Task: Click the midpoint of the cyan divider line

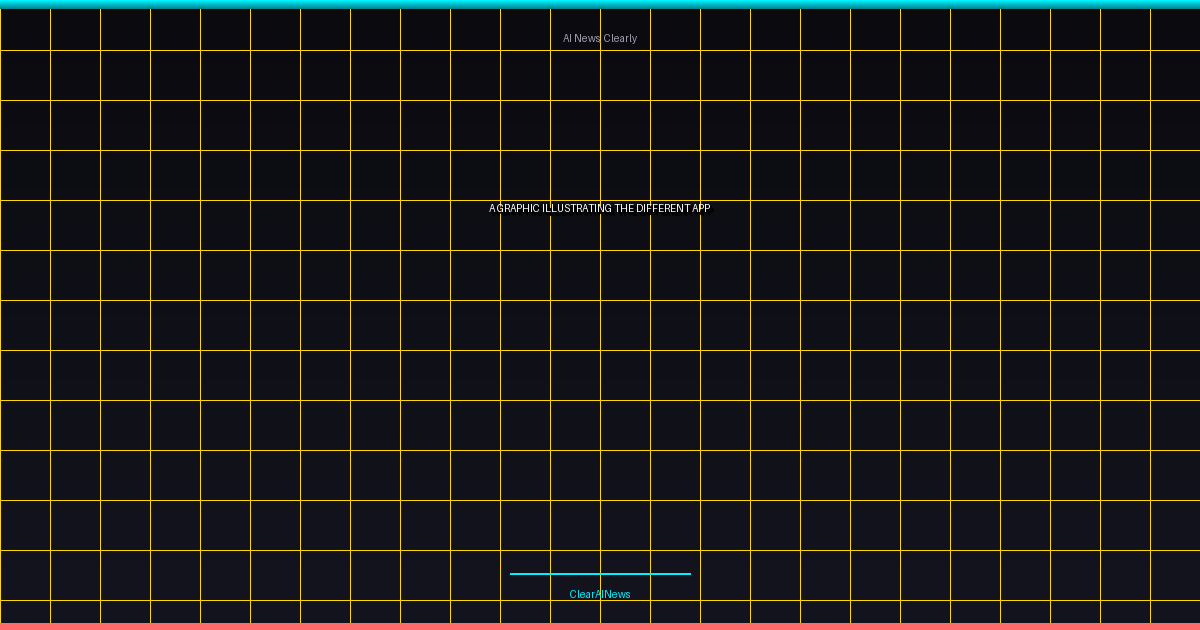Action: [x=600, y=574]
